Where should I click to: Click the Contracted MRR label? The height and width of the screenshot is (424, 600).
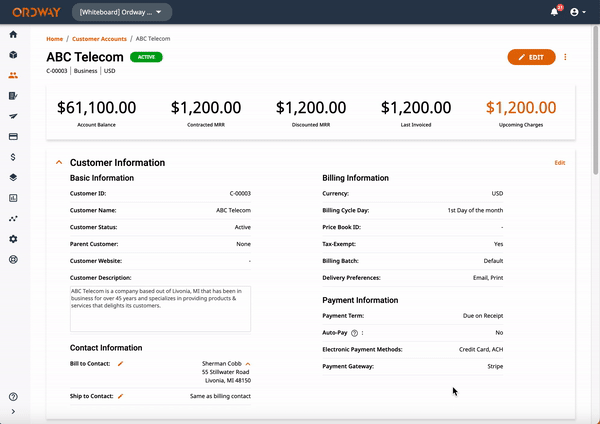click(x=206, y=125)
